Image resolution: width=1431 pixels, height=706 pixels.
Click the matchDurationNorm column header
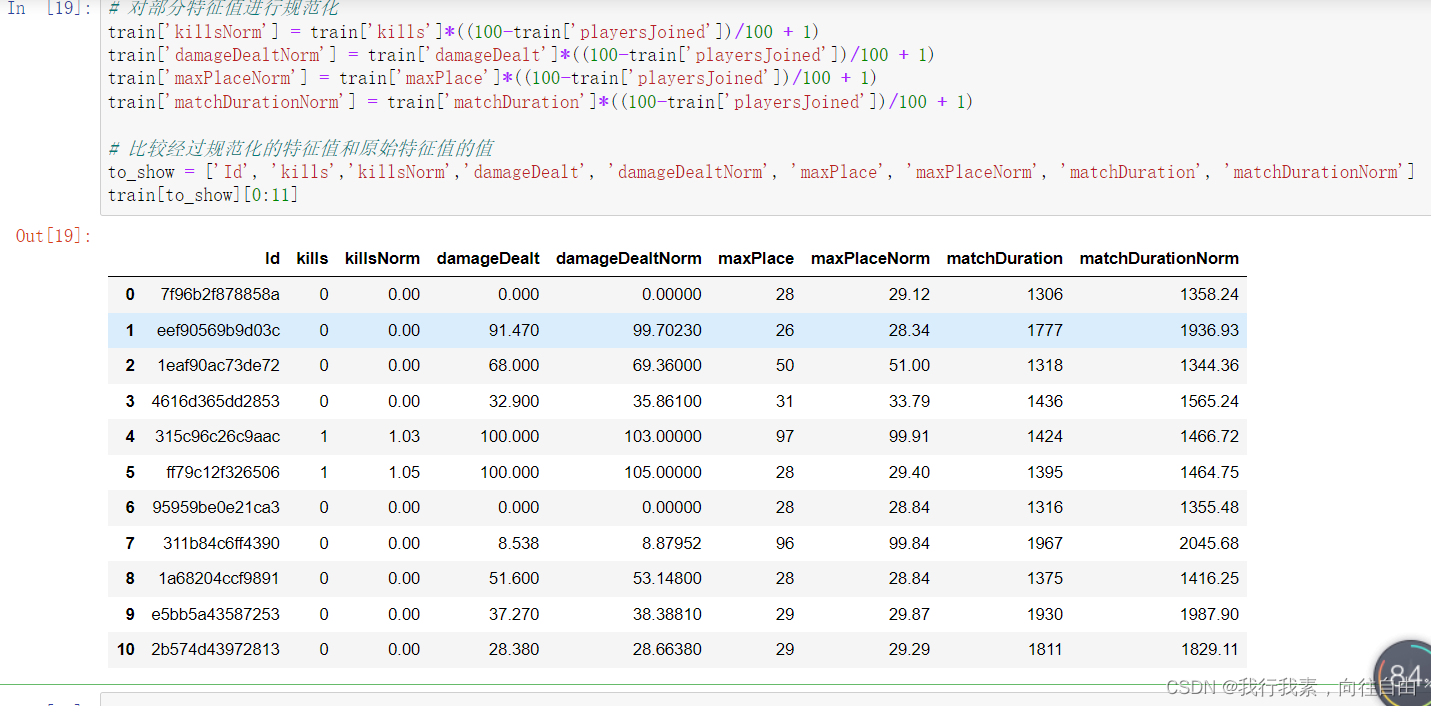coord(1159,258)
